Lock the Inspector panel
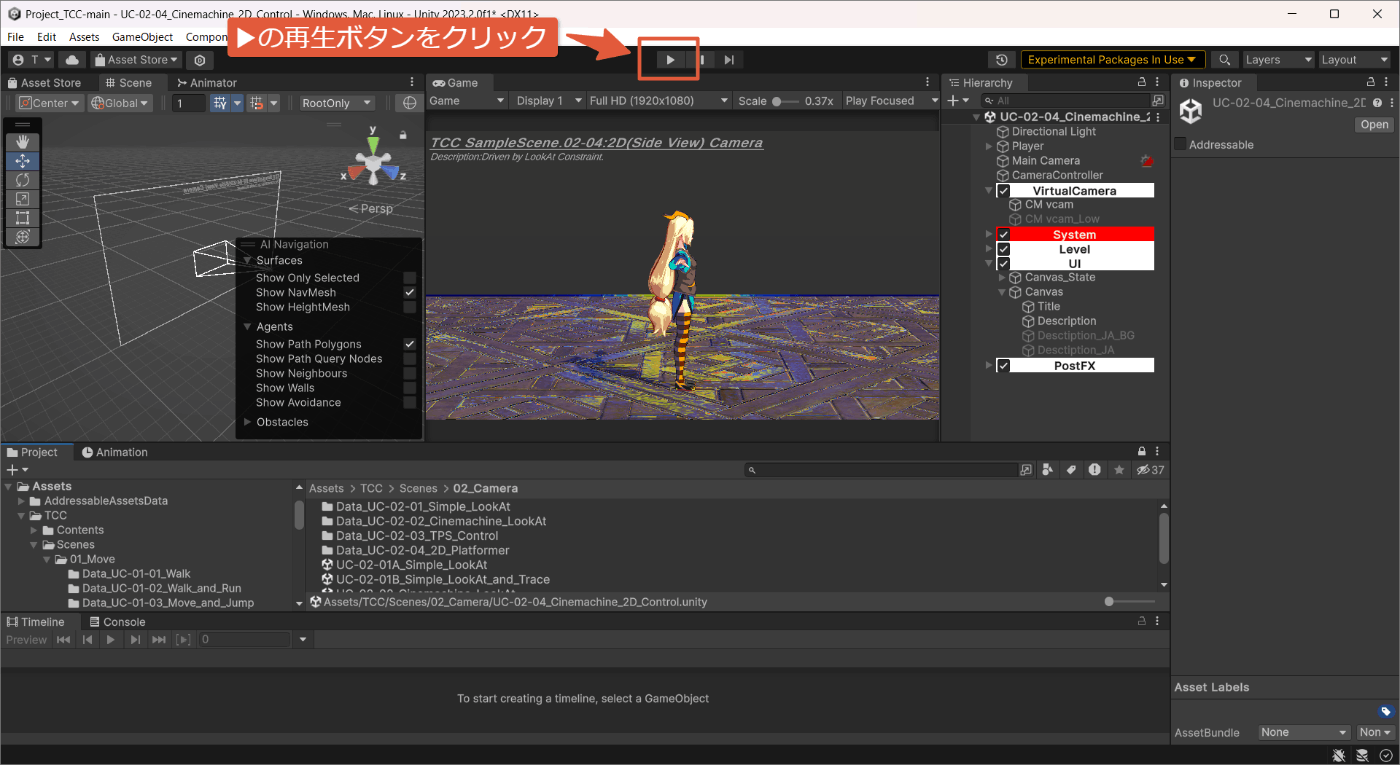 tap(1371, 83)
